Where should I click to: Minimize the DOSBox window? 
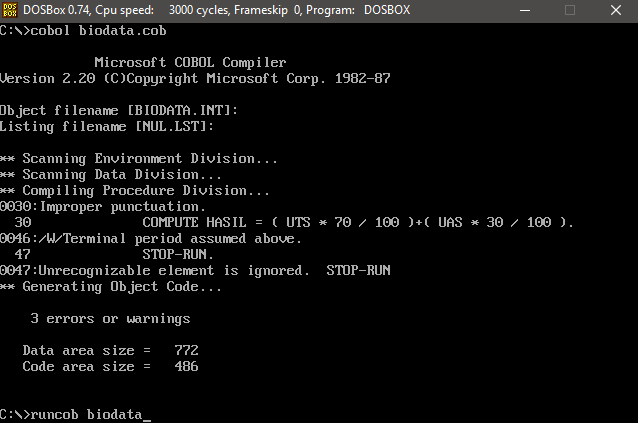(525, 10)
